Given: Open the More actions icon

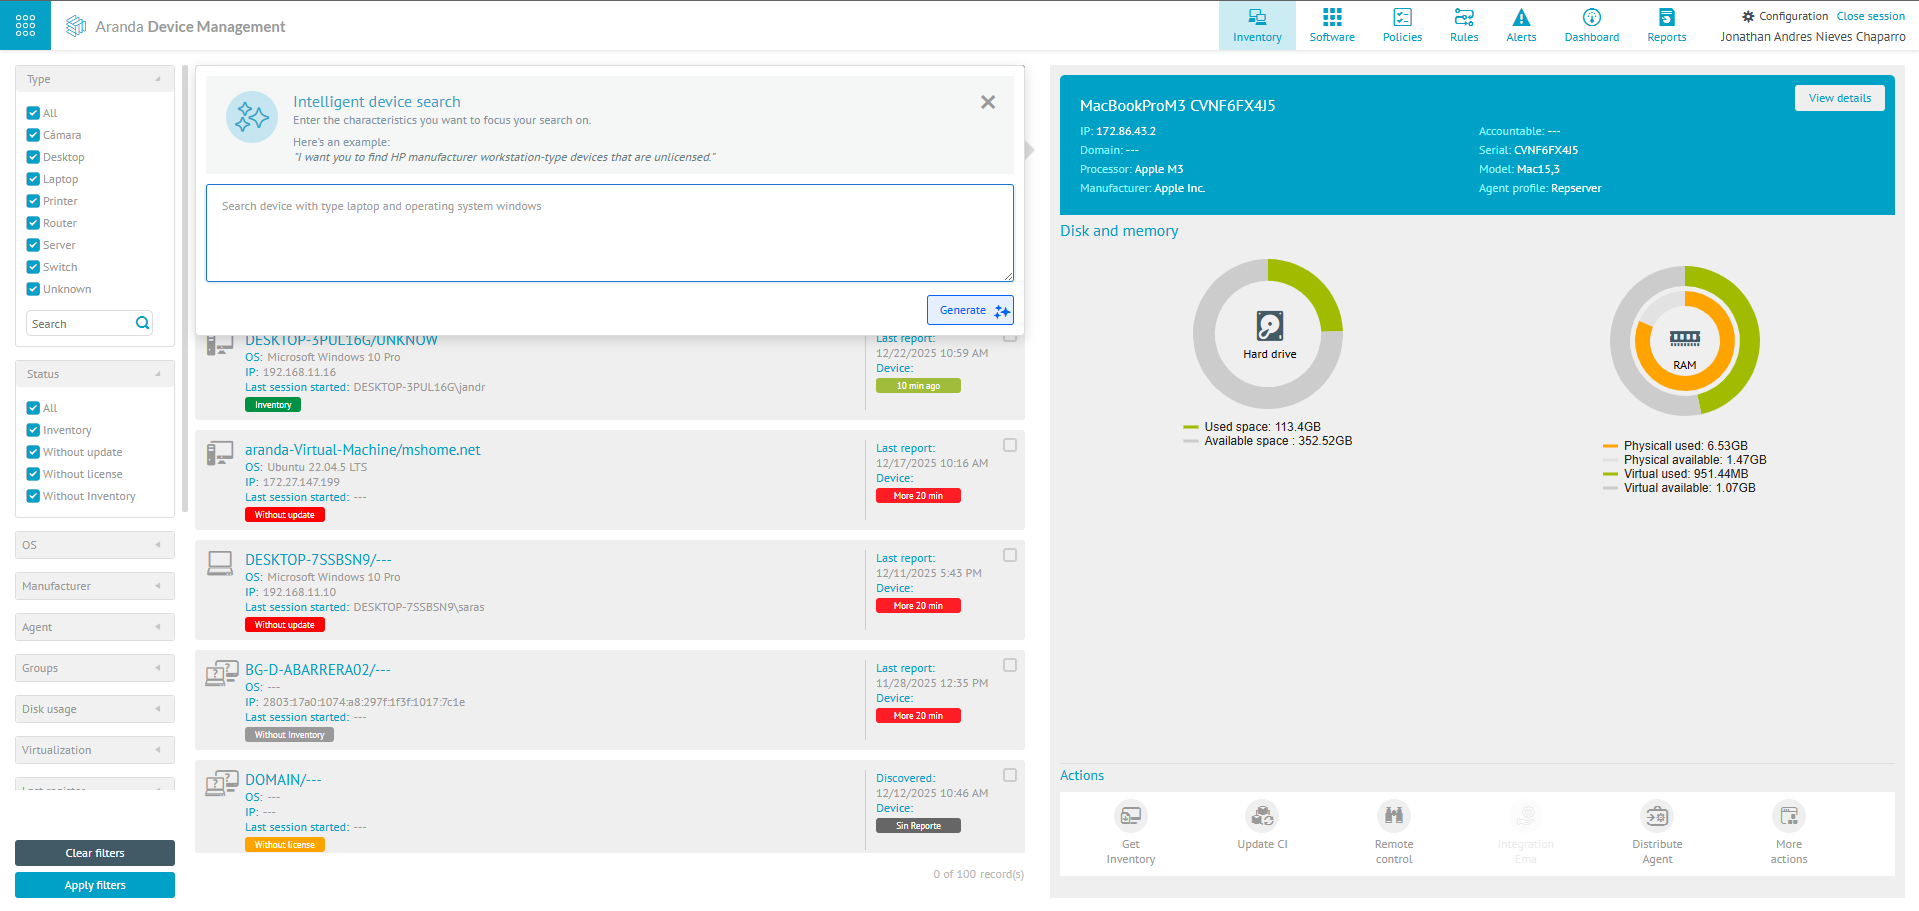Looking at the screenshot, I should pyautogui.click(x=1788, y=816).
